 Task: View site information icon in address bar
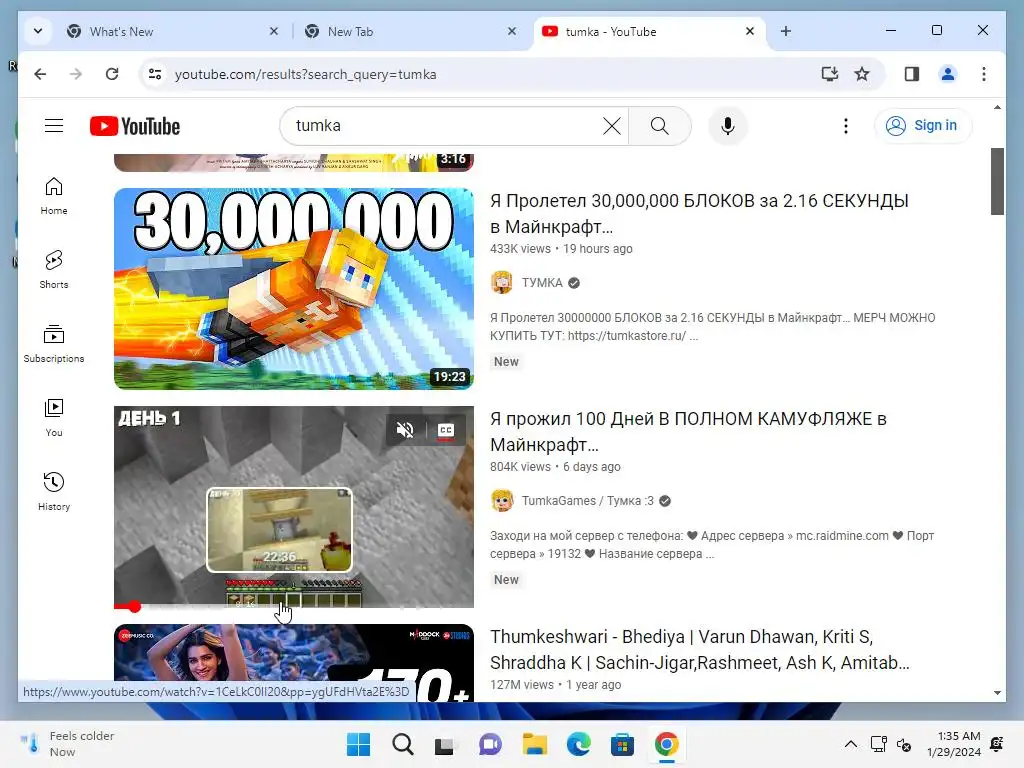tap(155, 74)
